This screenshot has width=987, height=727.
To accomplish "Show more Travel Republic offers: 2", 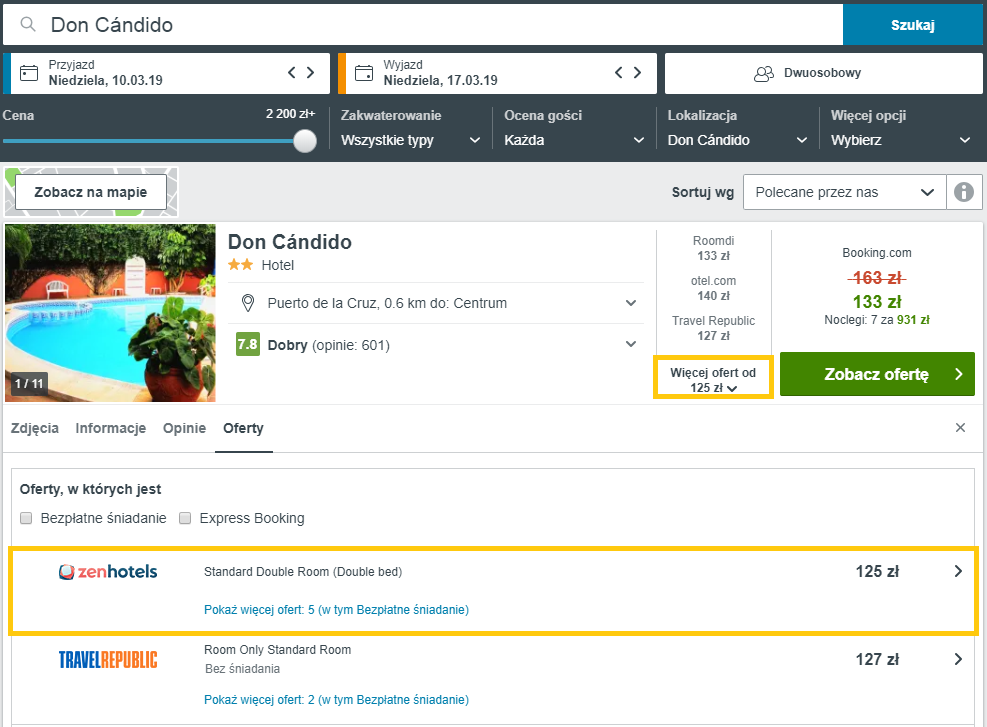I will pyautogui.click(x=336, y=699).
